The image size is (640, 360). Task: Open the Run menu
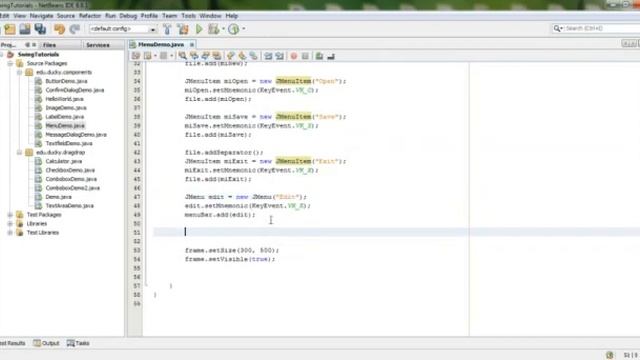click(x=110, y=16)
